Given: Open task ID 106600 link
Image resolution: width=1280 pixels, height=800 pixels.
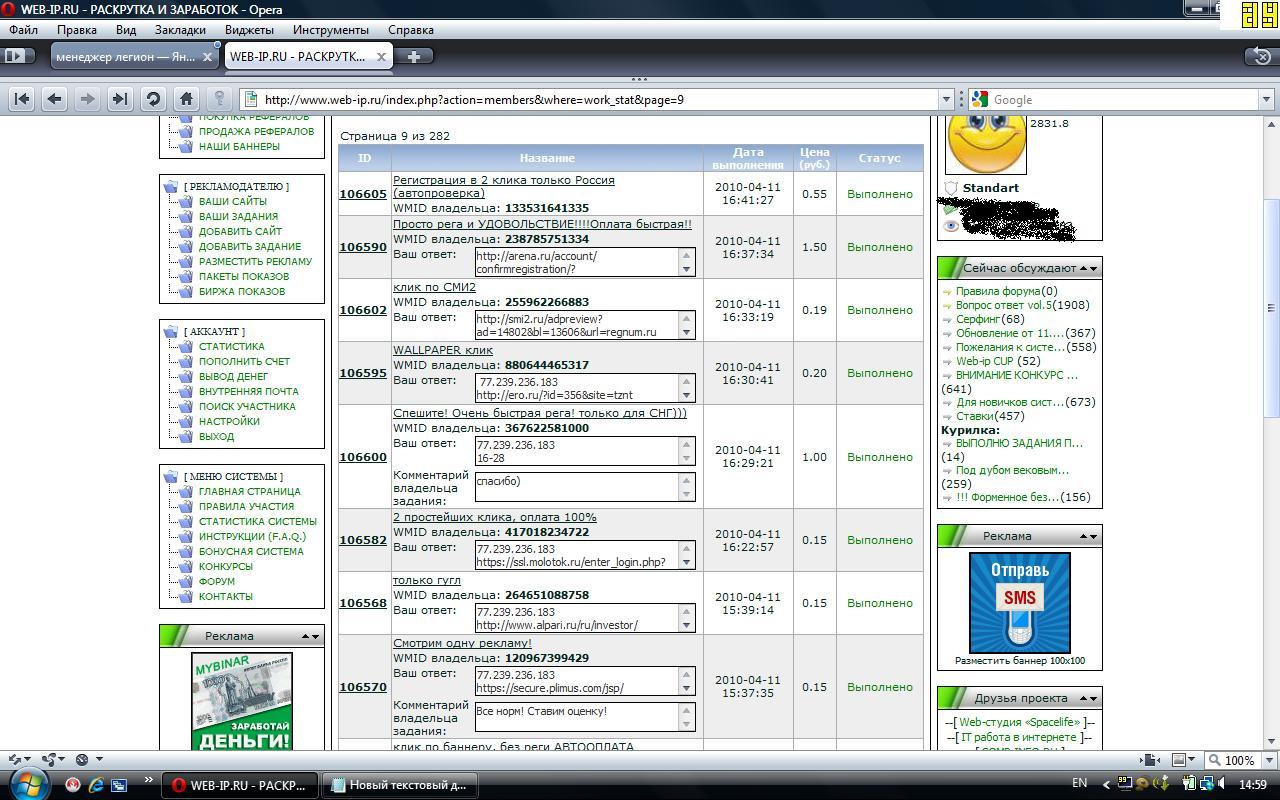Looking at the screenshot, I should coord(363,457).
